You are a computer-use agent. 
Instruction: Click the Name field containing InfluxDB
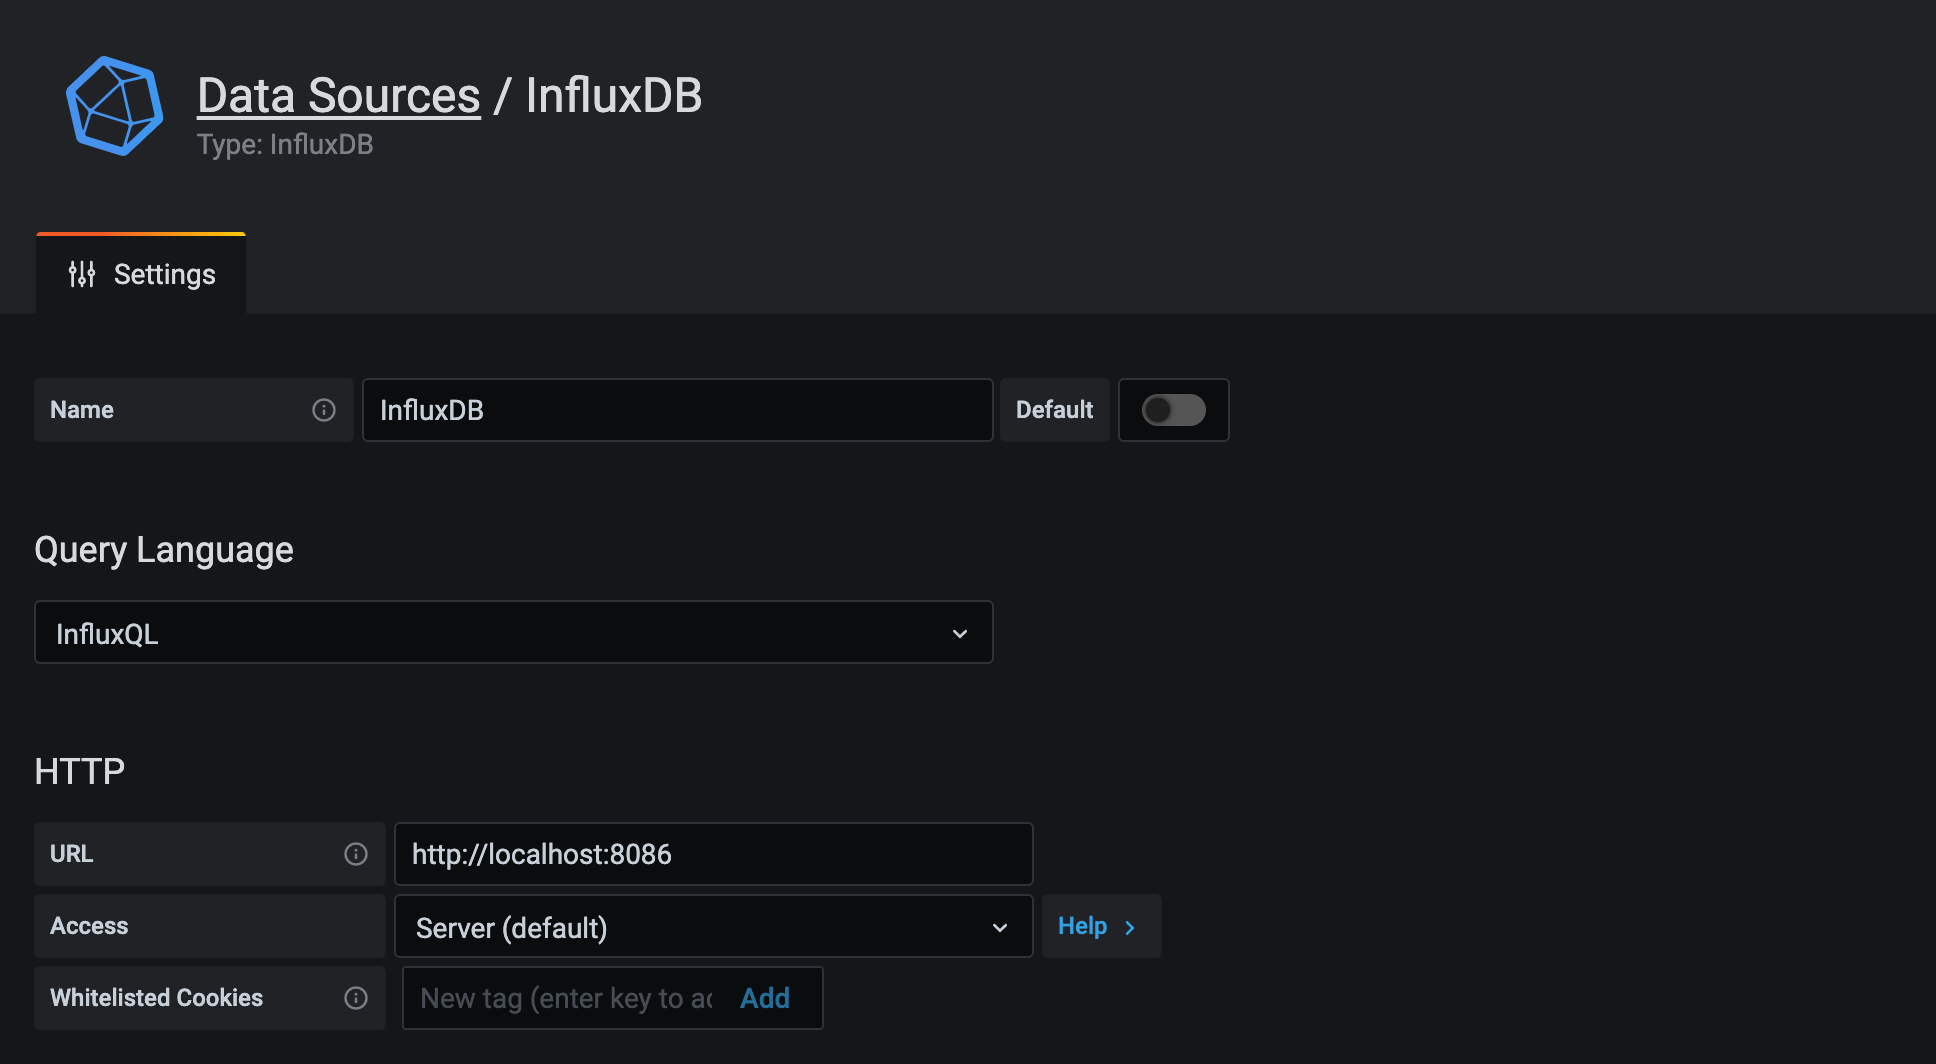pos(677,410)
